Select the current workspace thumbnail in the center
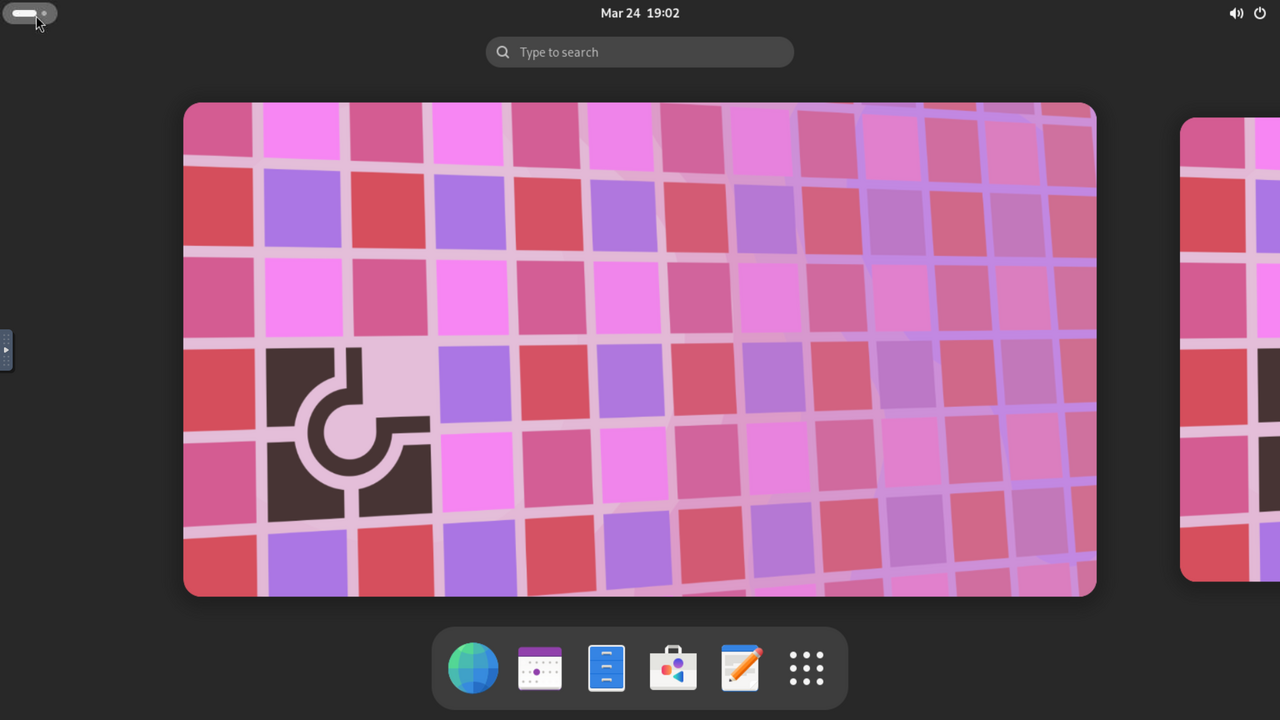Viewport: 1280px width, 720px height. pos(640,349)
